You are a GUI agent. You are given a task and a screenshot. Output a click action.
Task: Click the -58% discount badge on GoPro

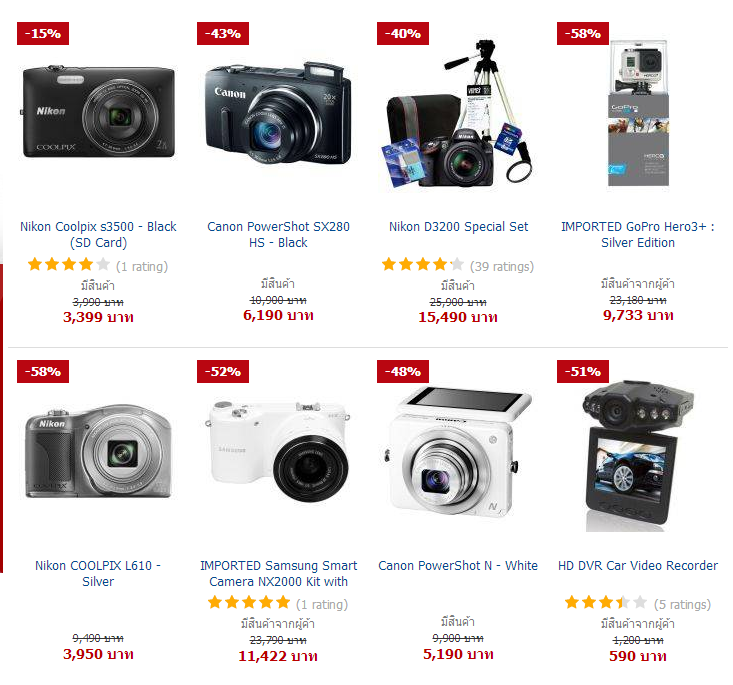pos(583,34)
